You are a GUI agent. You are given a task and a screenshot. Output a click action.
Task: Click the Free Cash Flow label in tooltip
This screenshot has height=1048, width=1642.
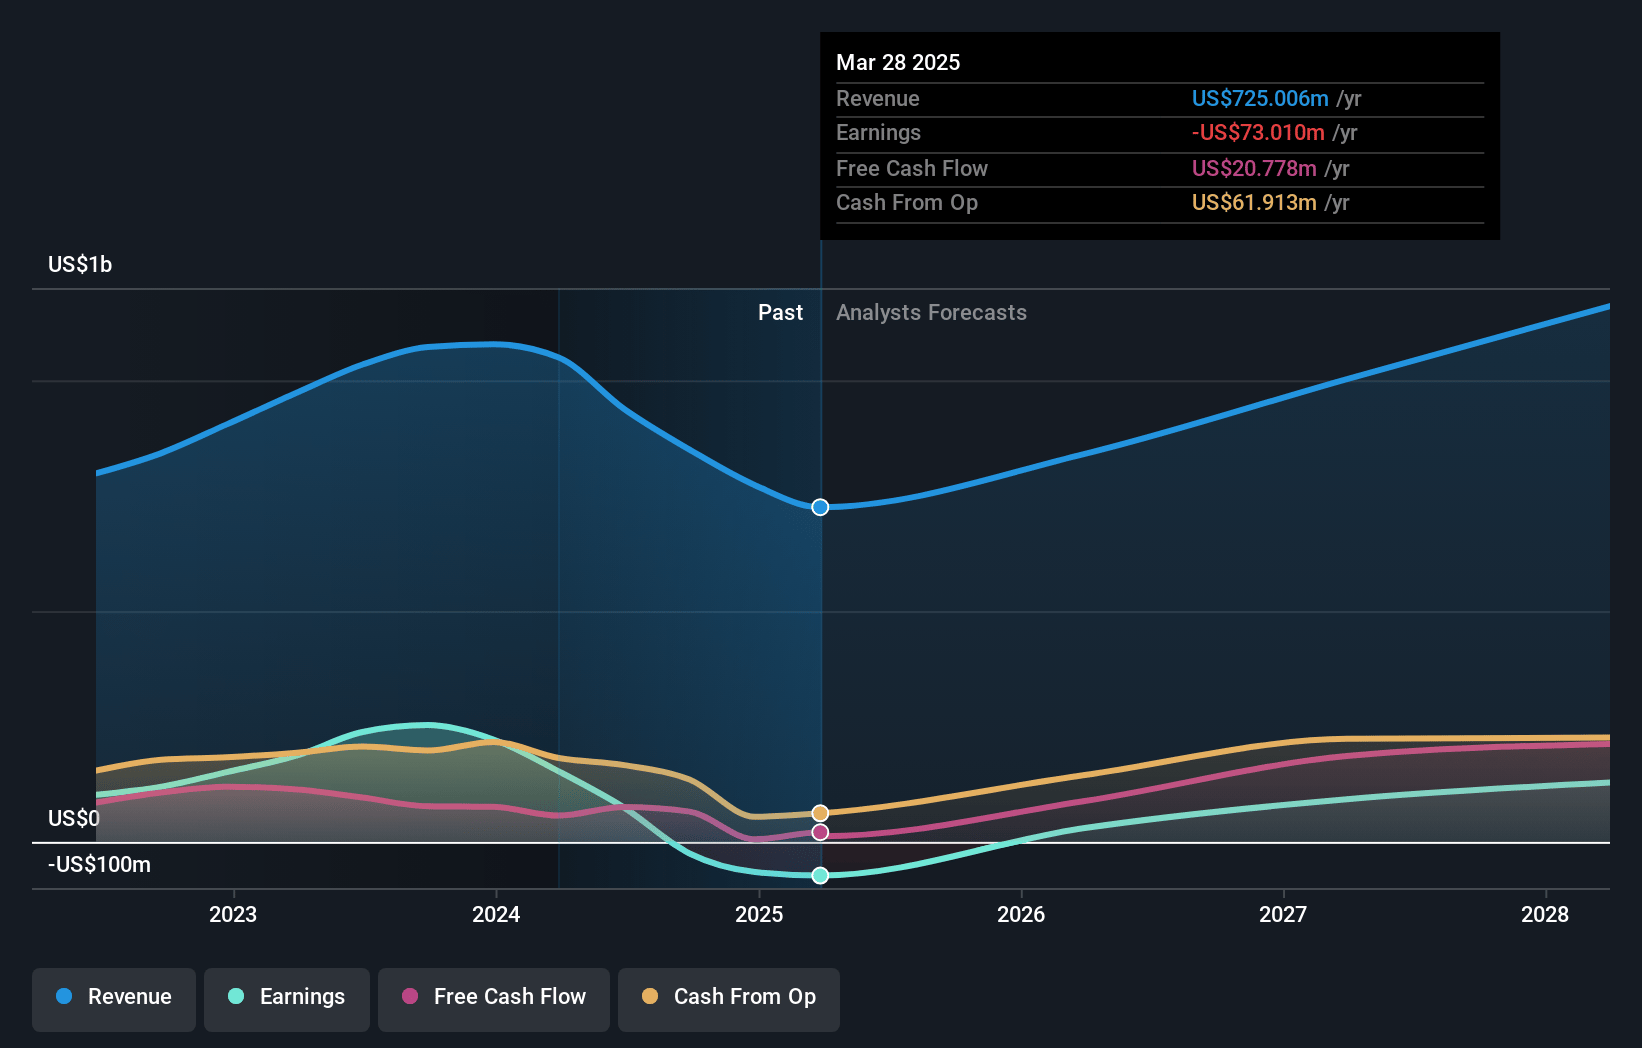[912, 168]
